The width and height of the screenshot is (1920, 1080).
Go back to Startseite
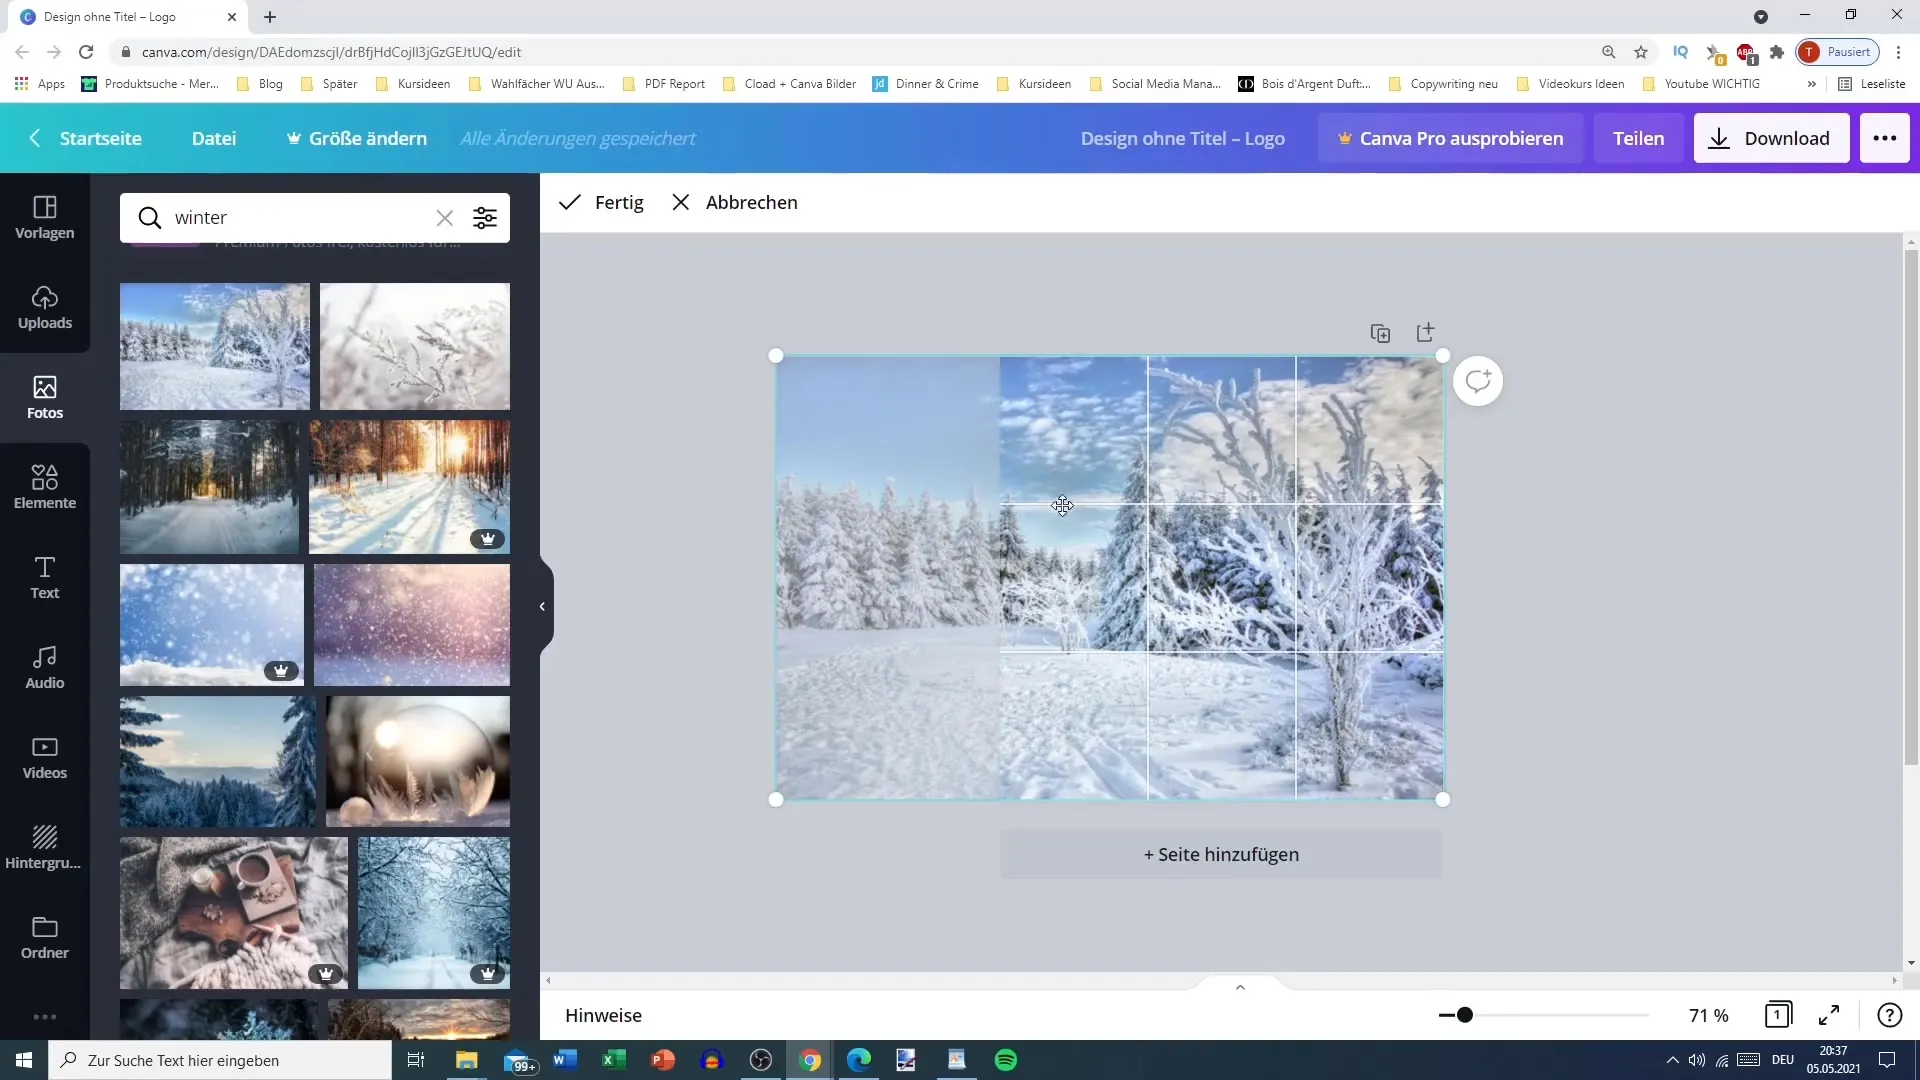coord(86,138)
